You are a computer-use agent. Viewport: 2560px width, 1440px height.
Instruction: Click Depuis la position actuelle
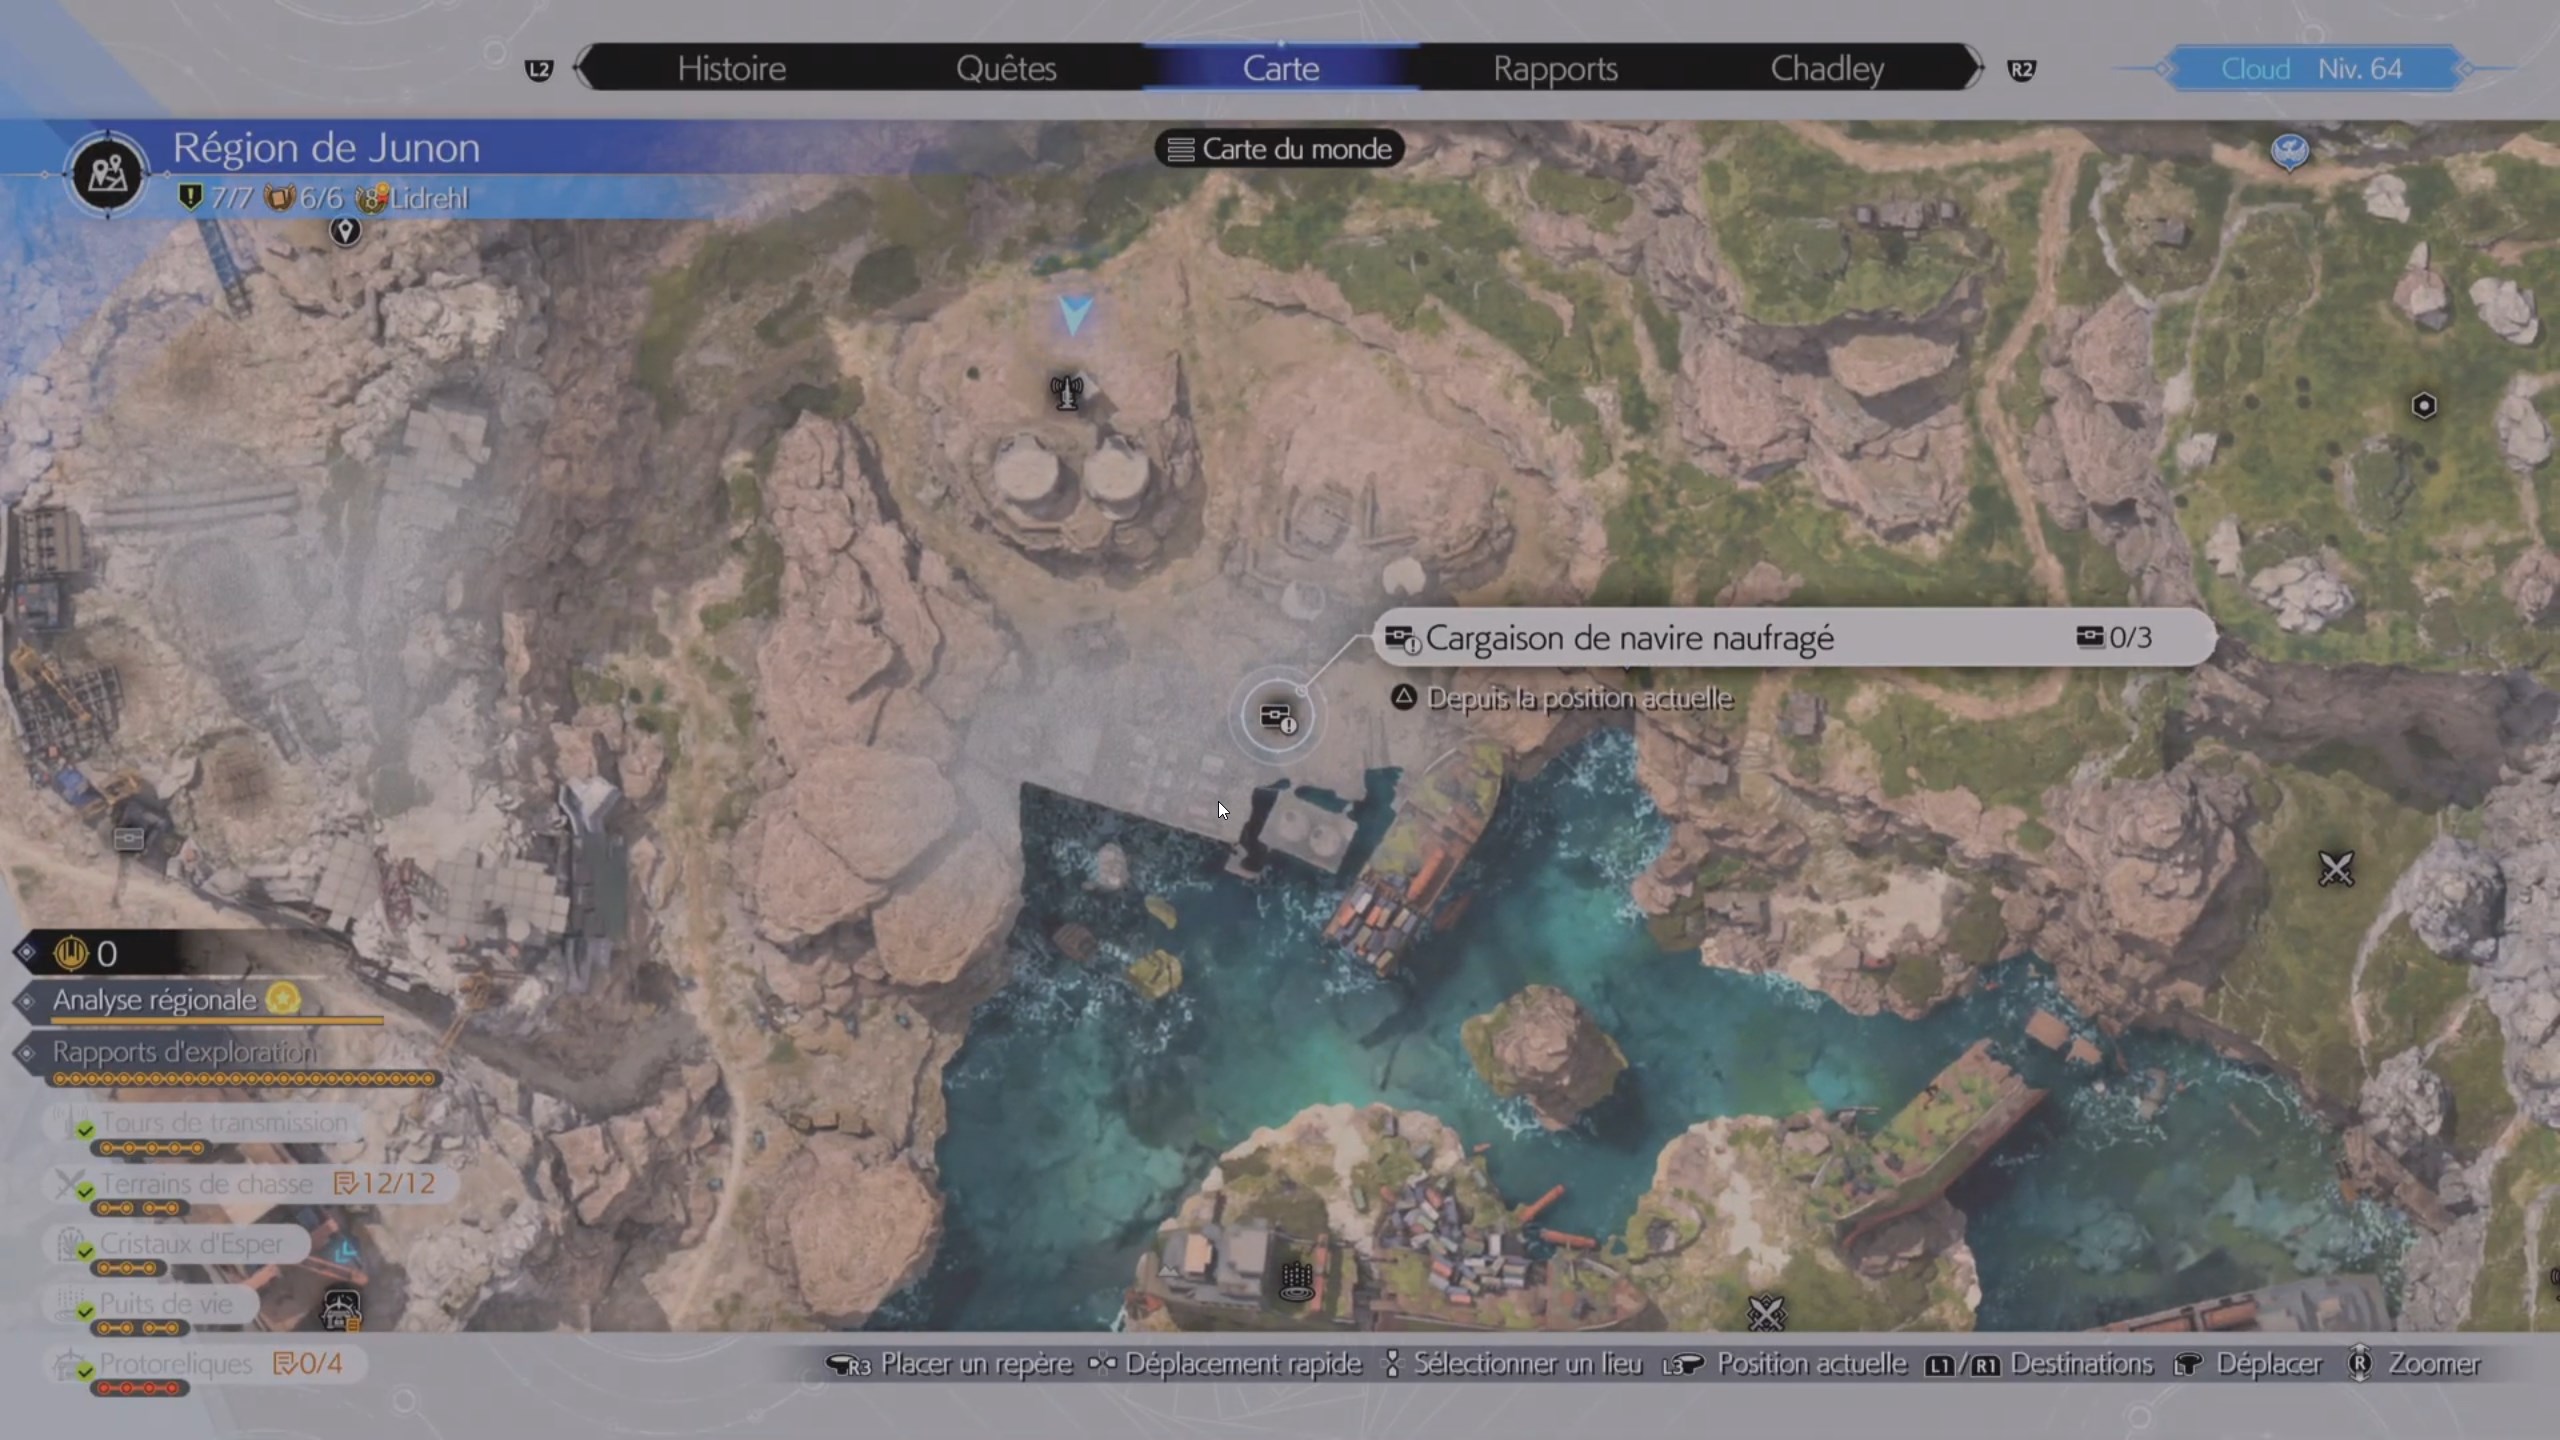[x=1578, y=698]
